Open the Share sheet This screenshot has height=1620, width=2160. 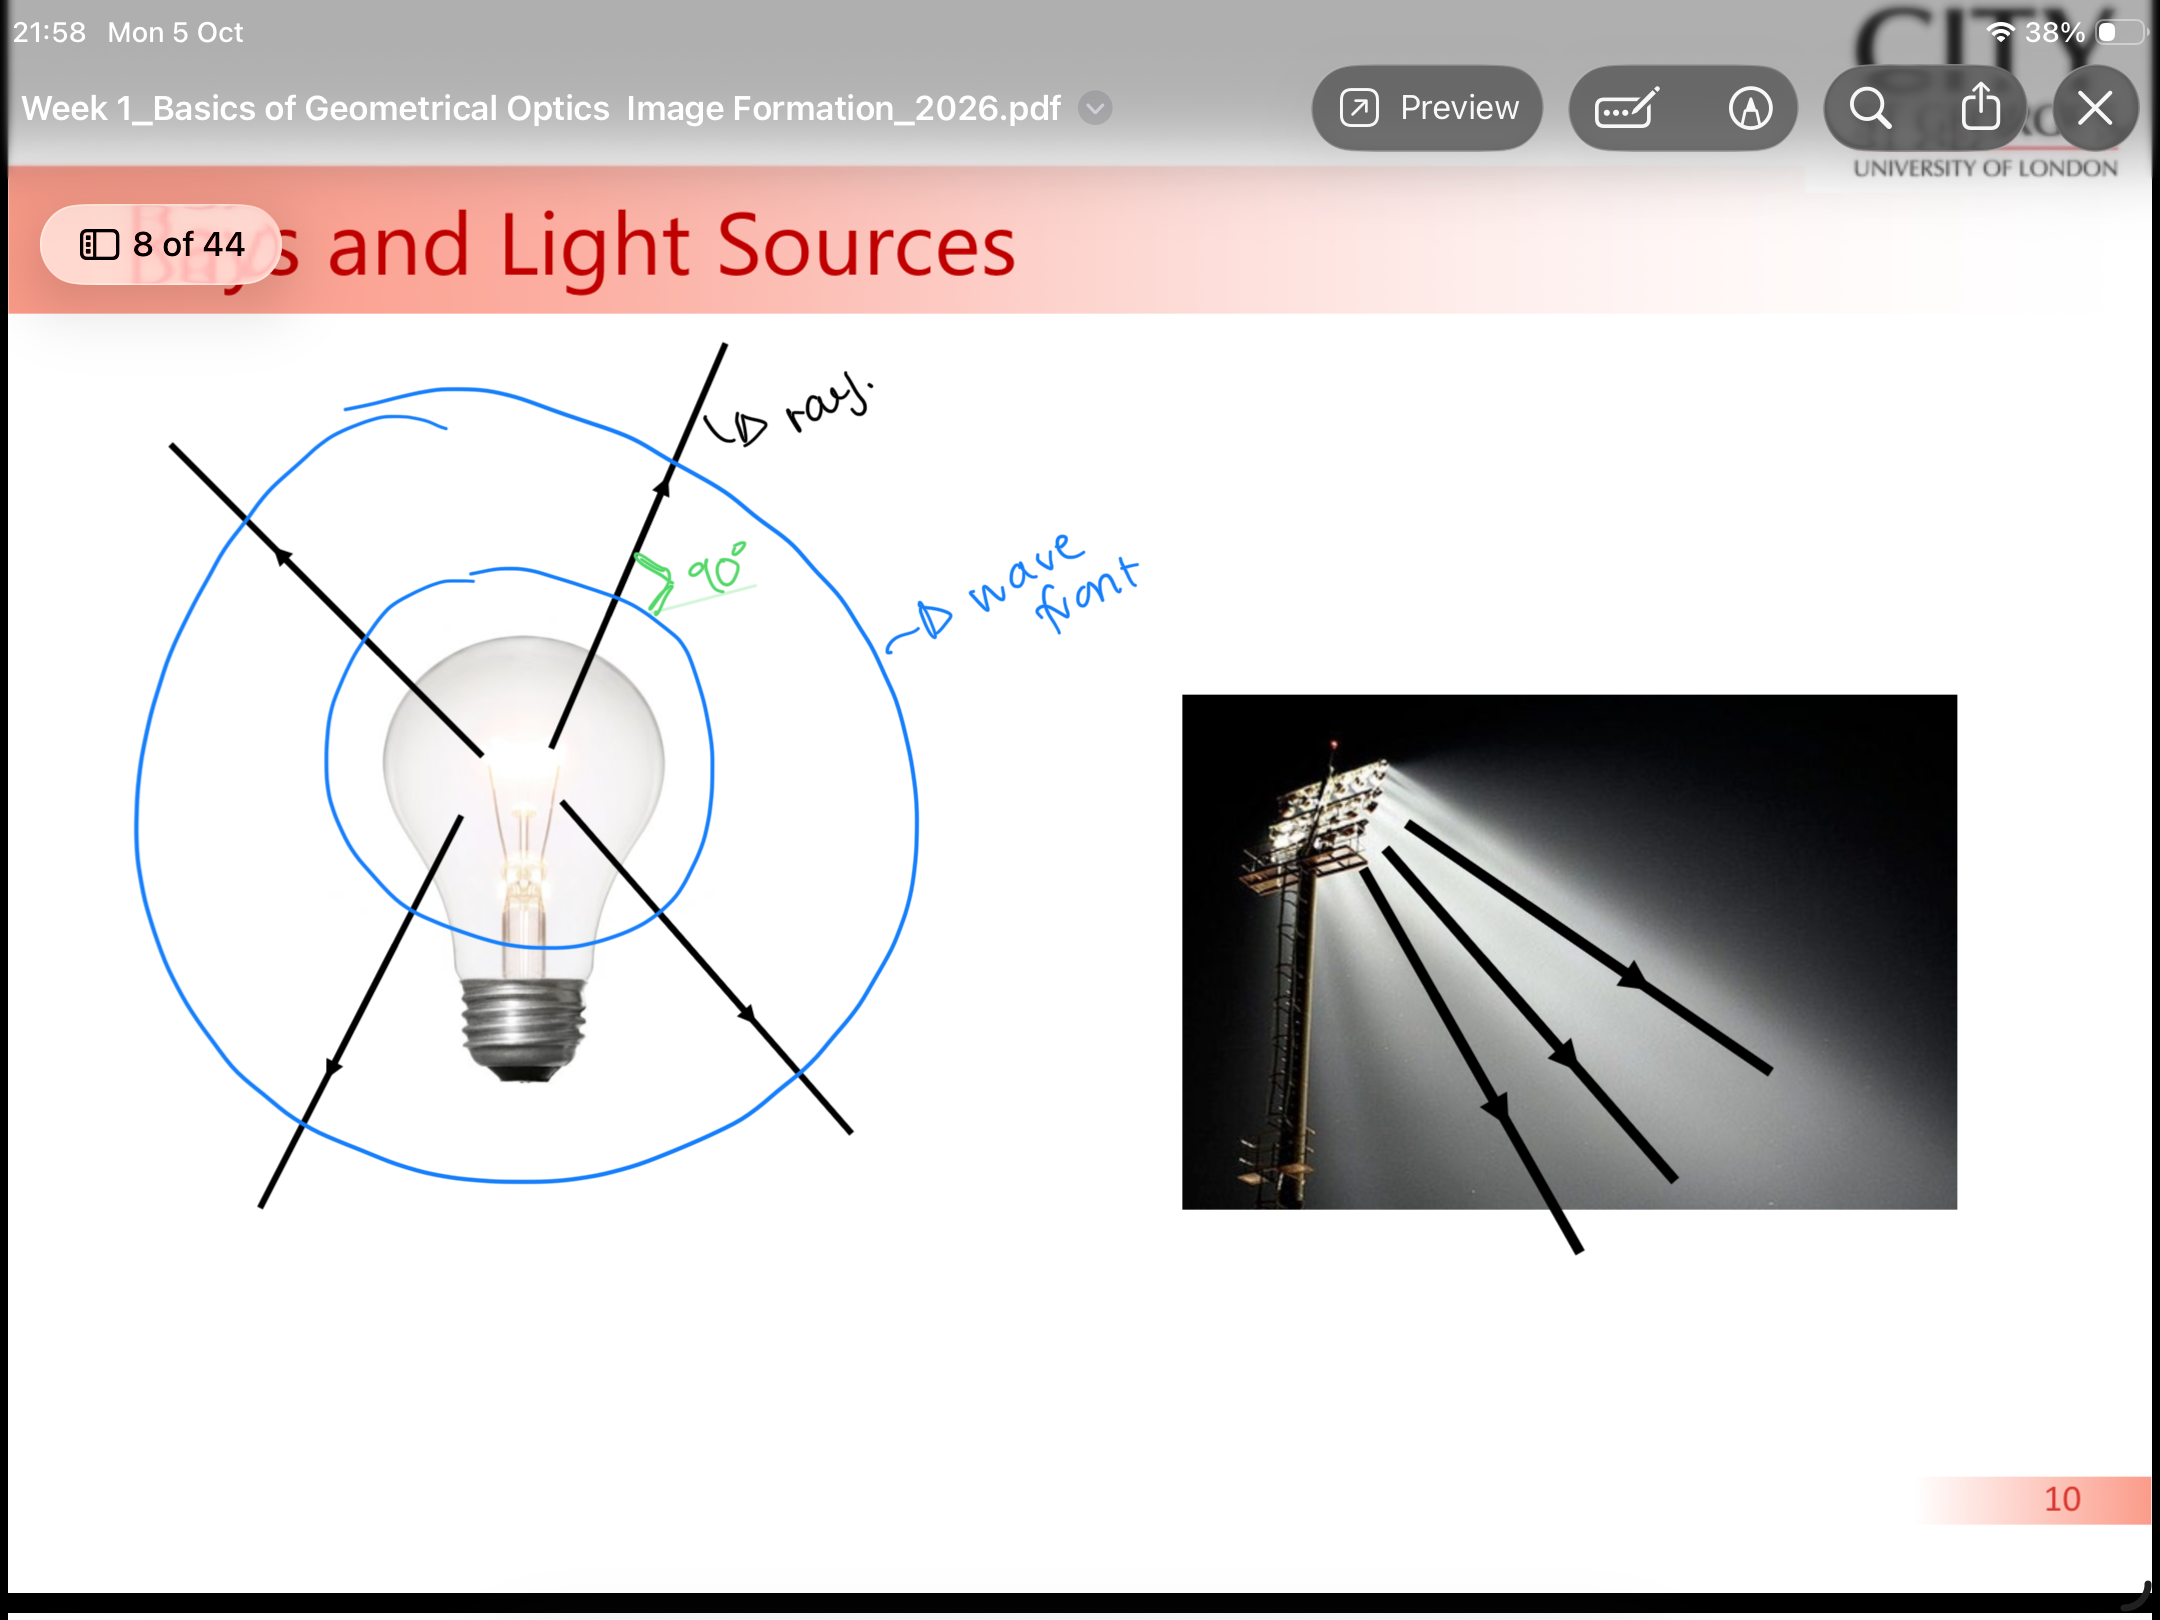coord(1980,106)
